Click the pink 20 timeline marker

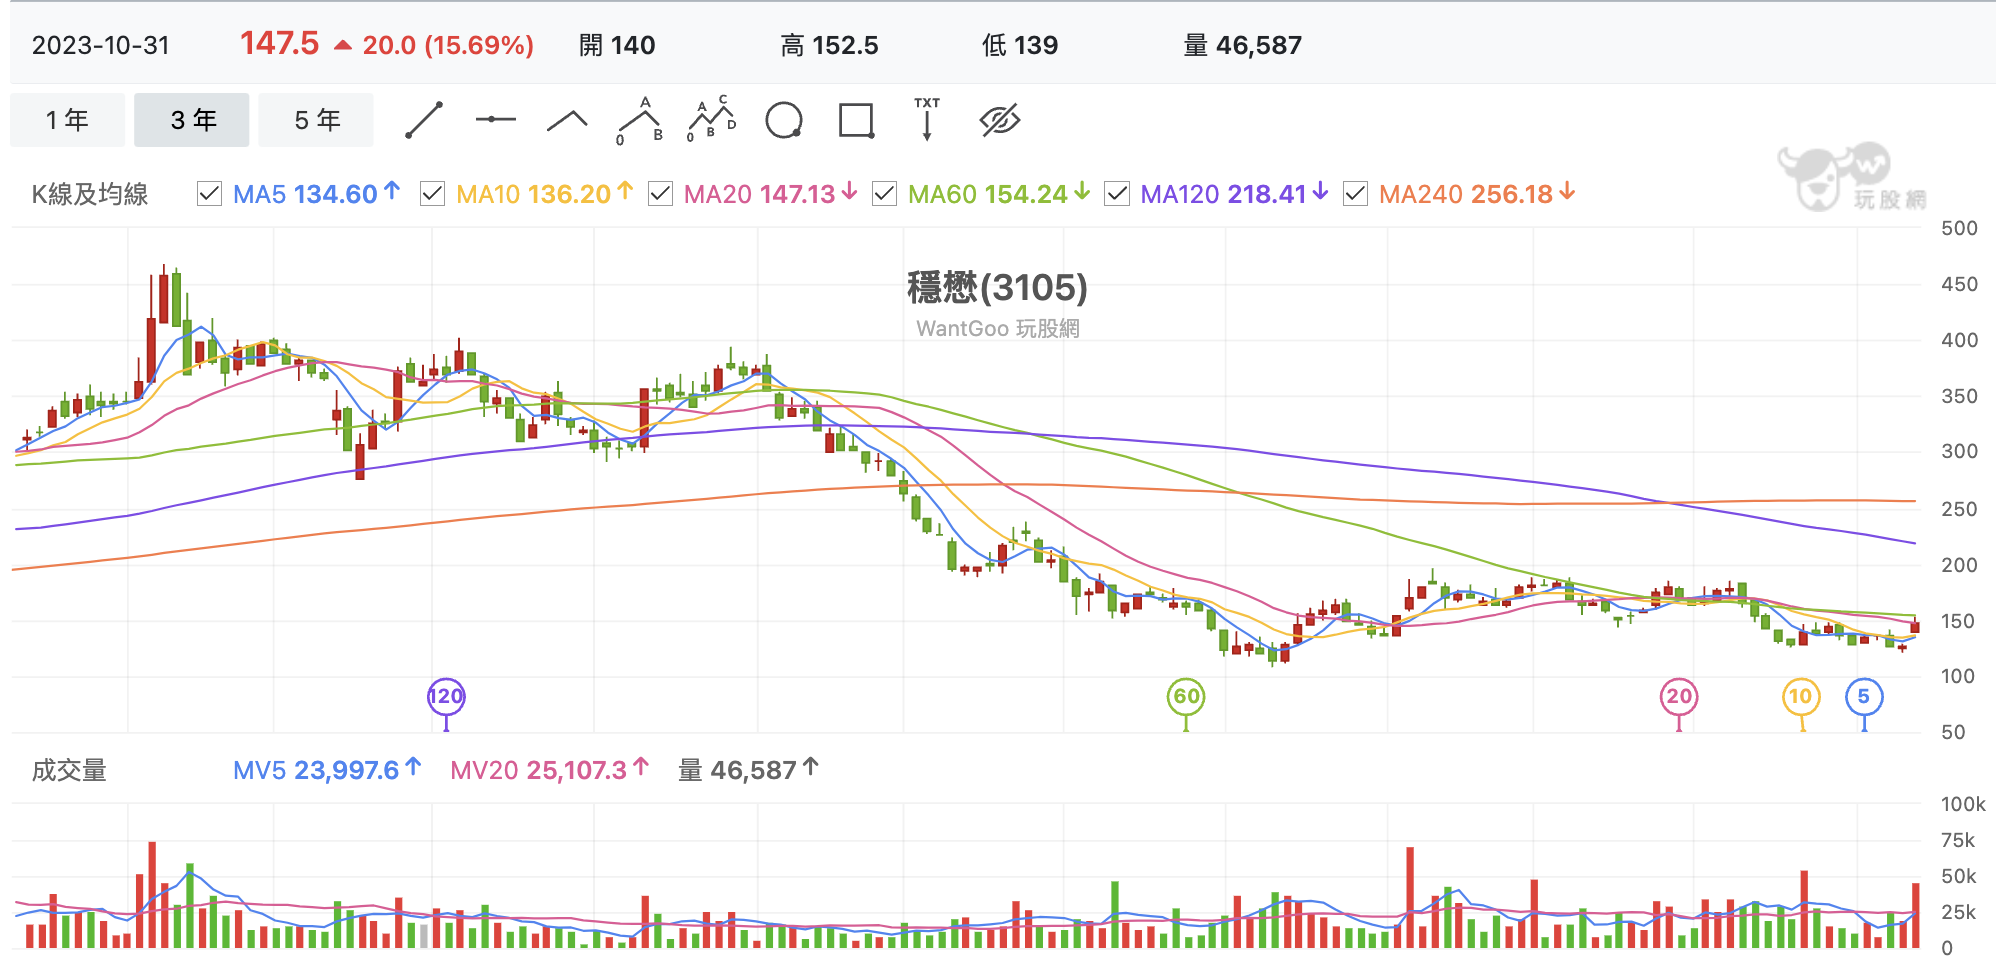coord(1679,697)
